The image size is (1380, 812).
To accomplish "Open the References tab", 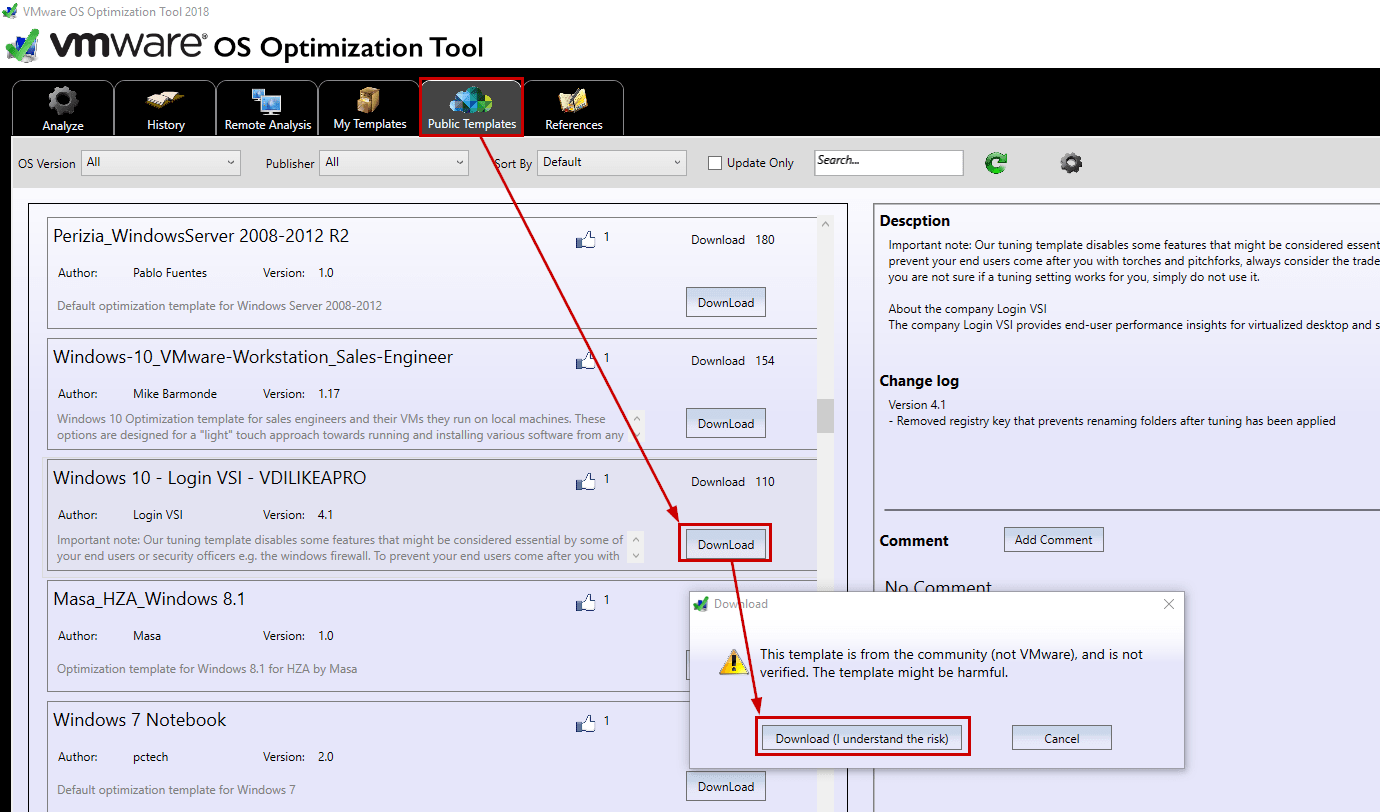I will (x=573, y=108).
